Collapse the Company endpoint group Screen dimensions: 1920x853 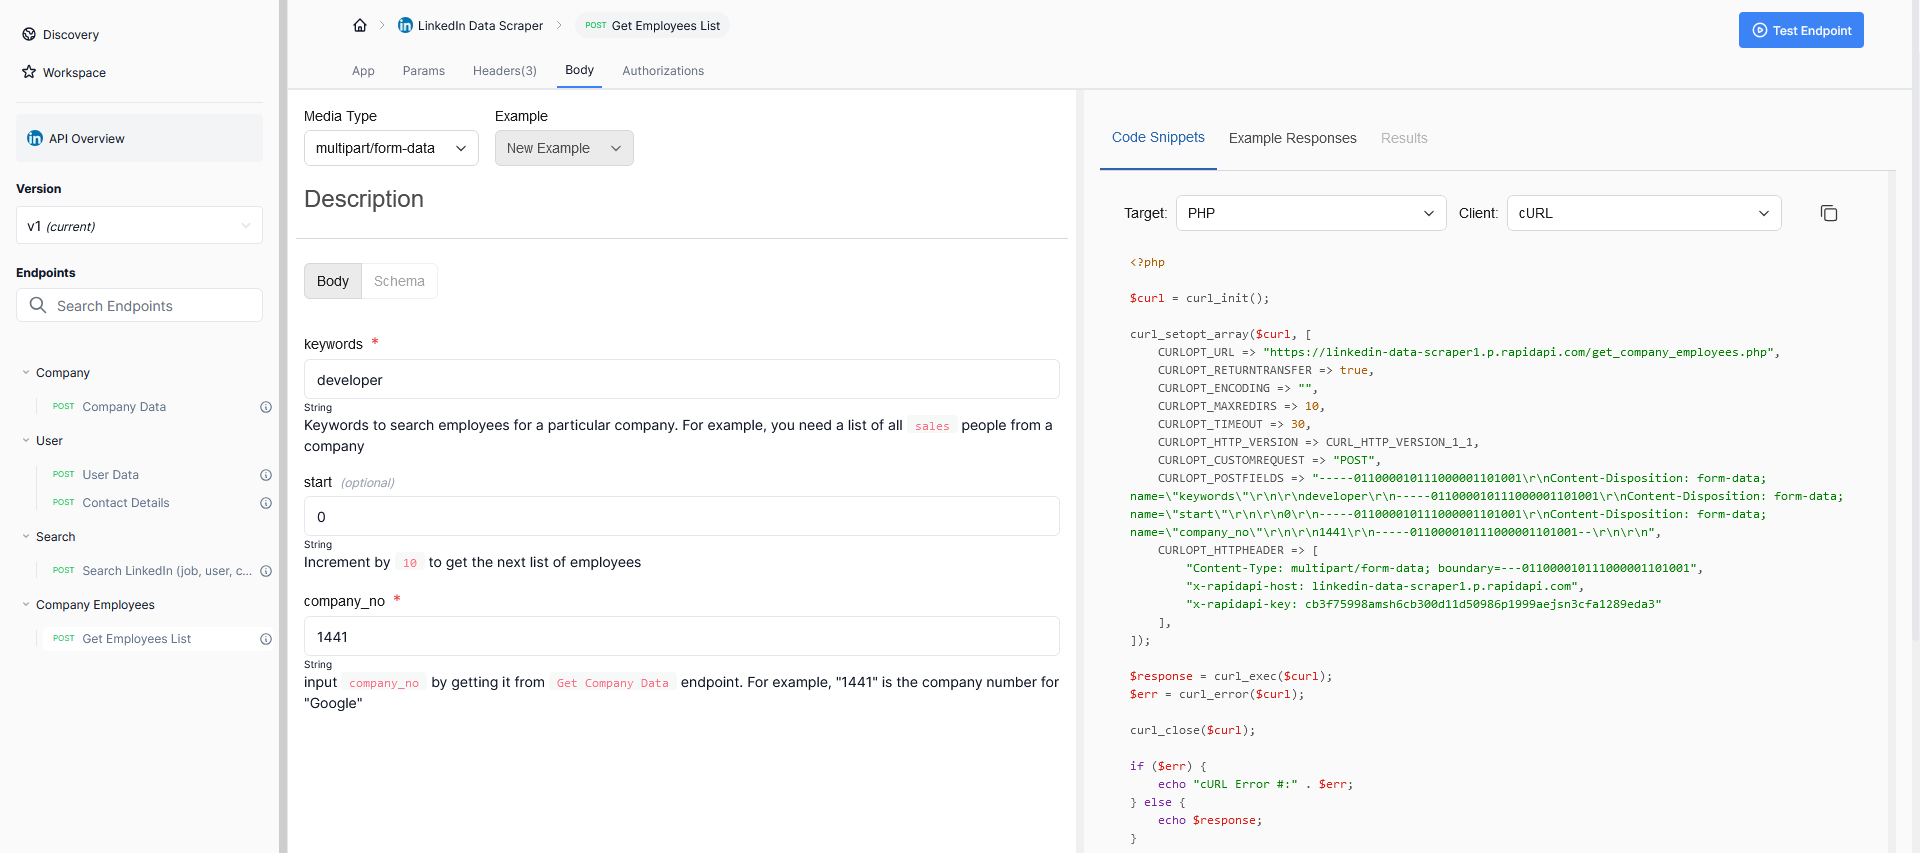(26, 372)
